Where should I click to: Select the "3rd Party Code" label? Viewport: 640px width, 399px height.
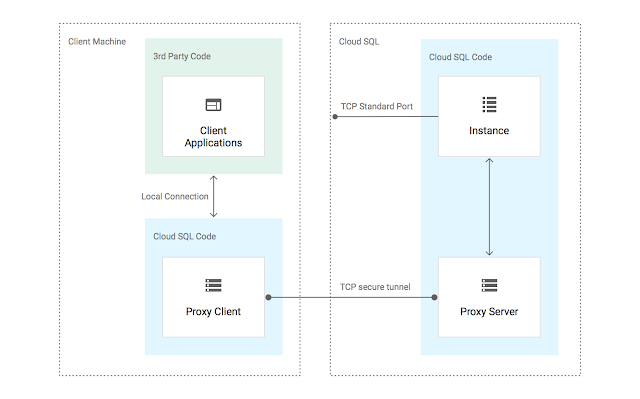click(182, 56)
